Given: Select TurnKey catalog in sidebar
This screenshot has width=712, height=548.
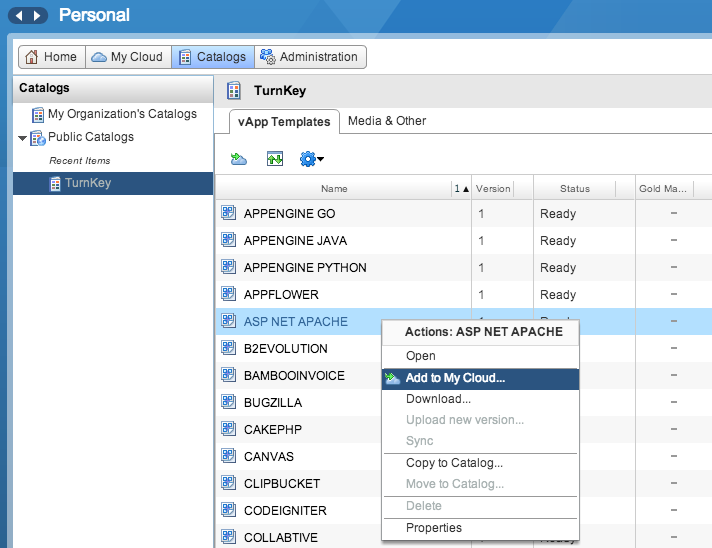Looking at the screenshot, I should pyautogui.click(x=113, y=183).
